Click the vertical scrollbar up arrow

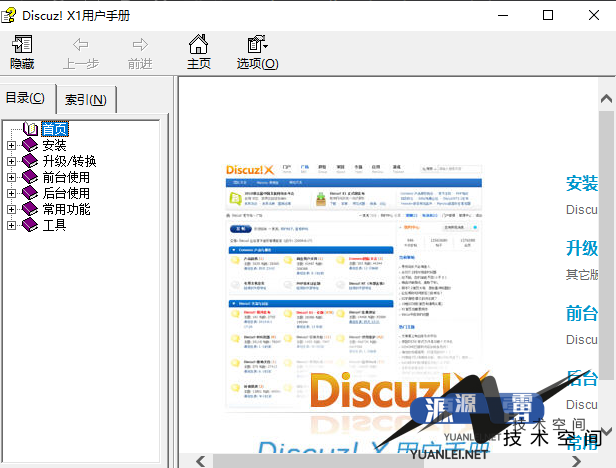pyautogui.click(x=606, y=99)
